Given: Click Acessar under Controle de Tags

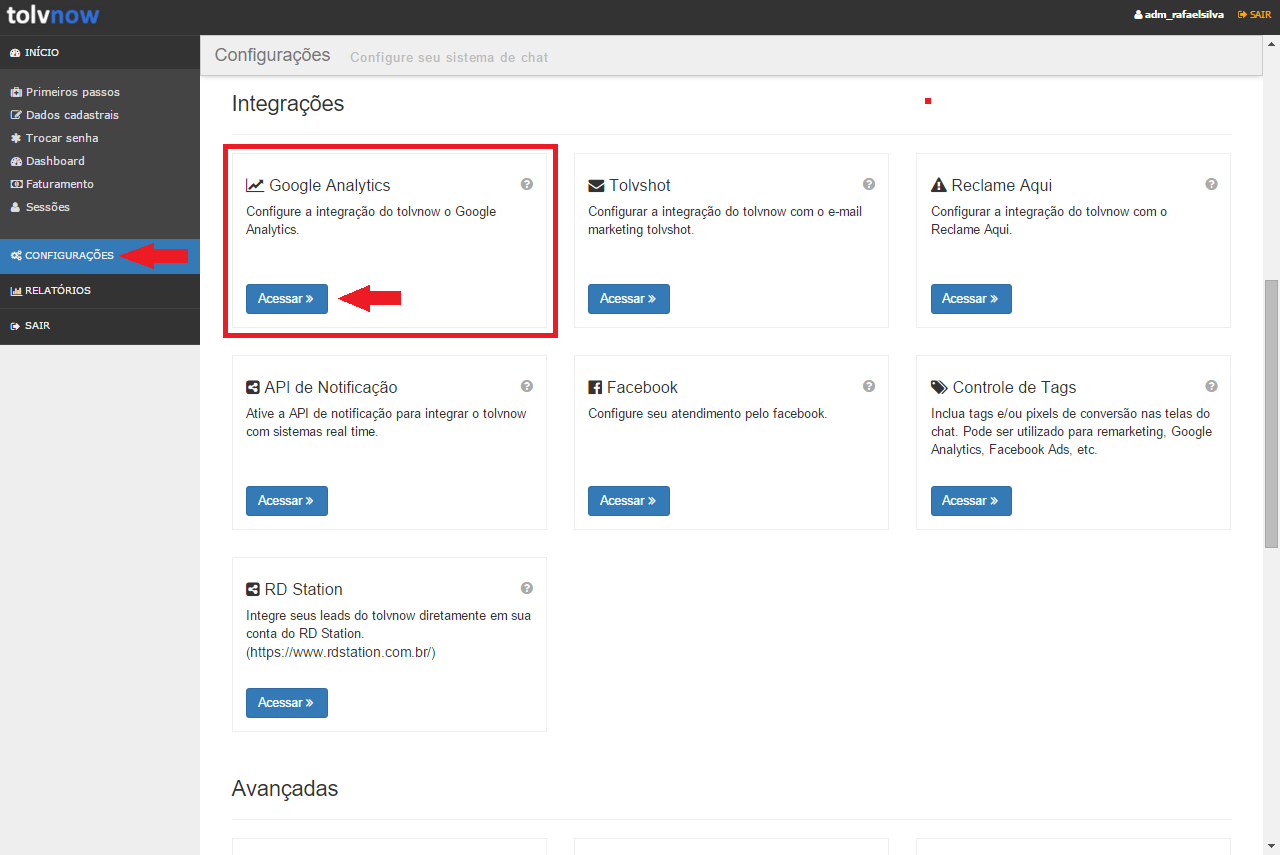Looking at the screenshot, I should click(x=971, y=501).
